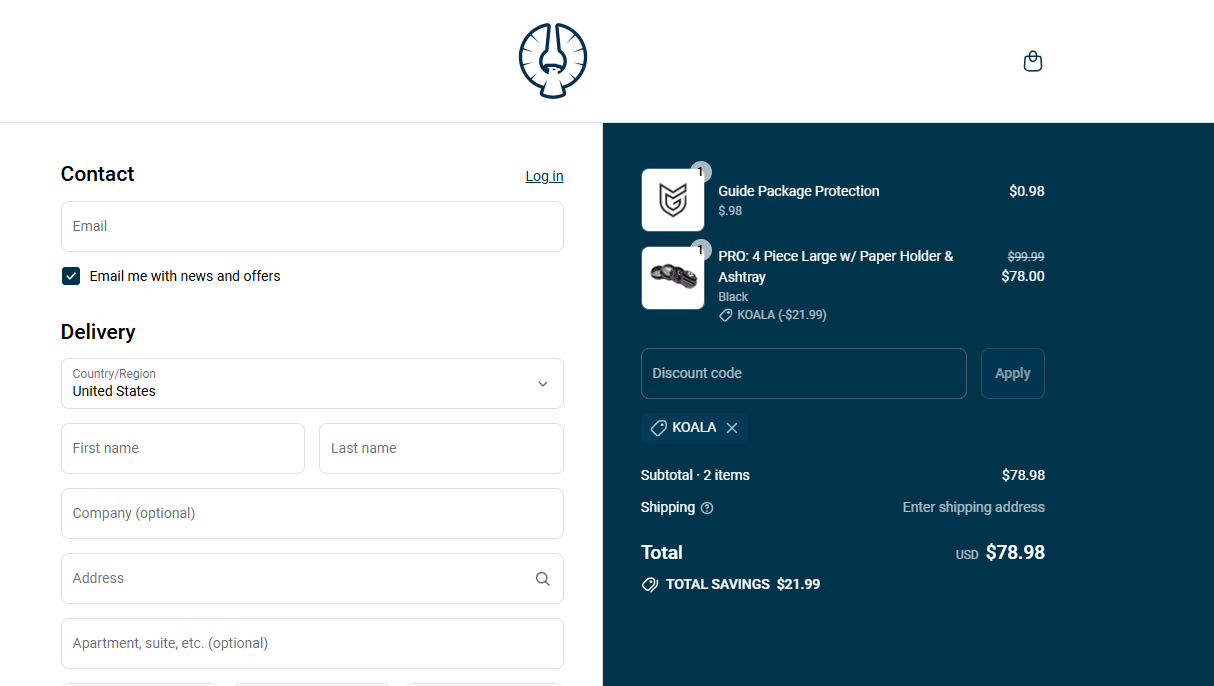Open the shopping bag cart icon

[1033, 62]
